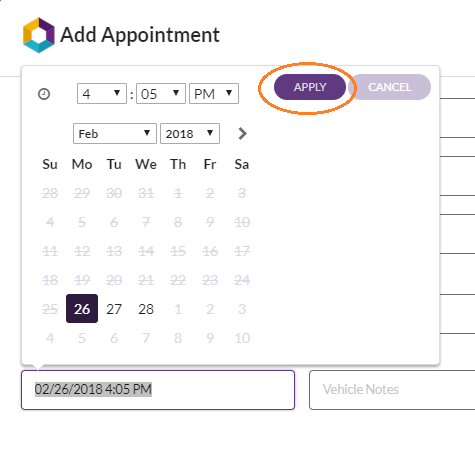This screenshot has height=452, width=475.
Task: Pick March 10 in the last row
Action: (242, 338)
